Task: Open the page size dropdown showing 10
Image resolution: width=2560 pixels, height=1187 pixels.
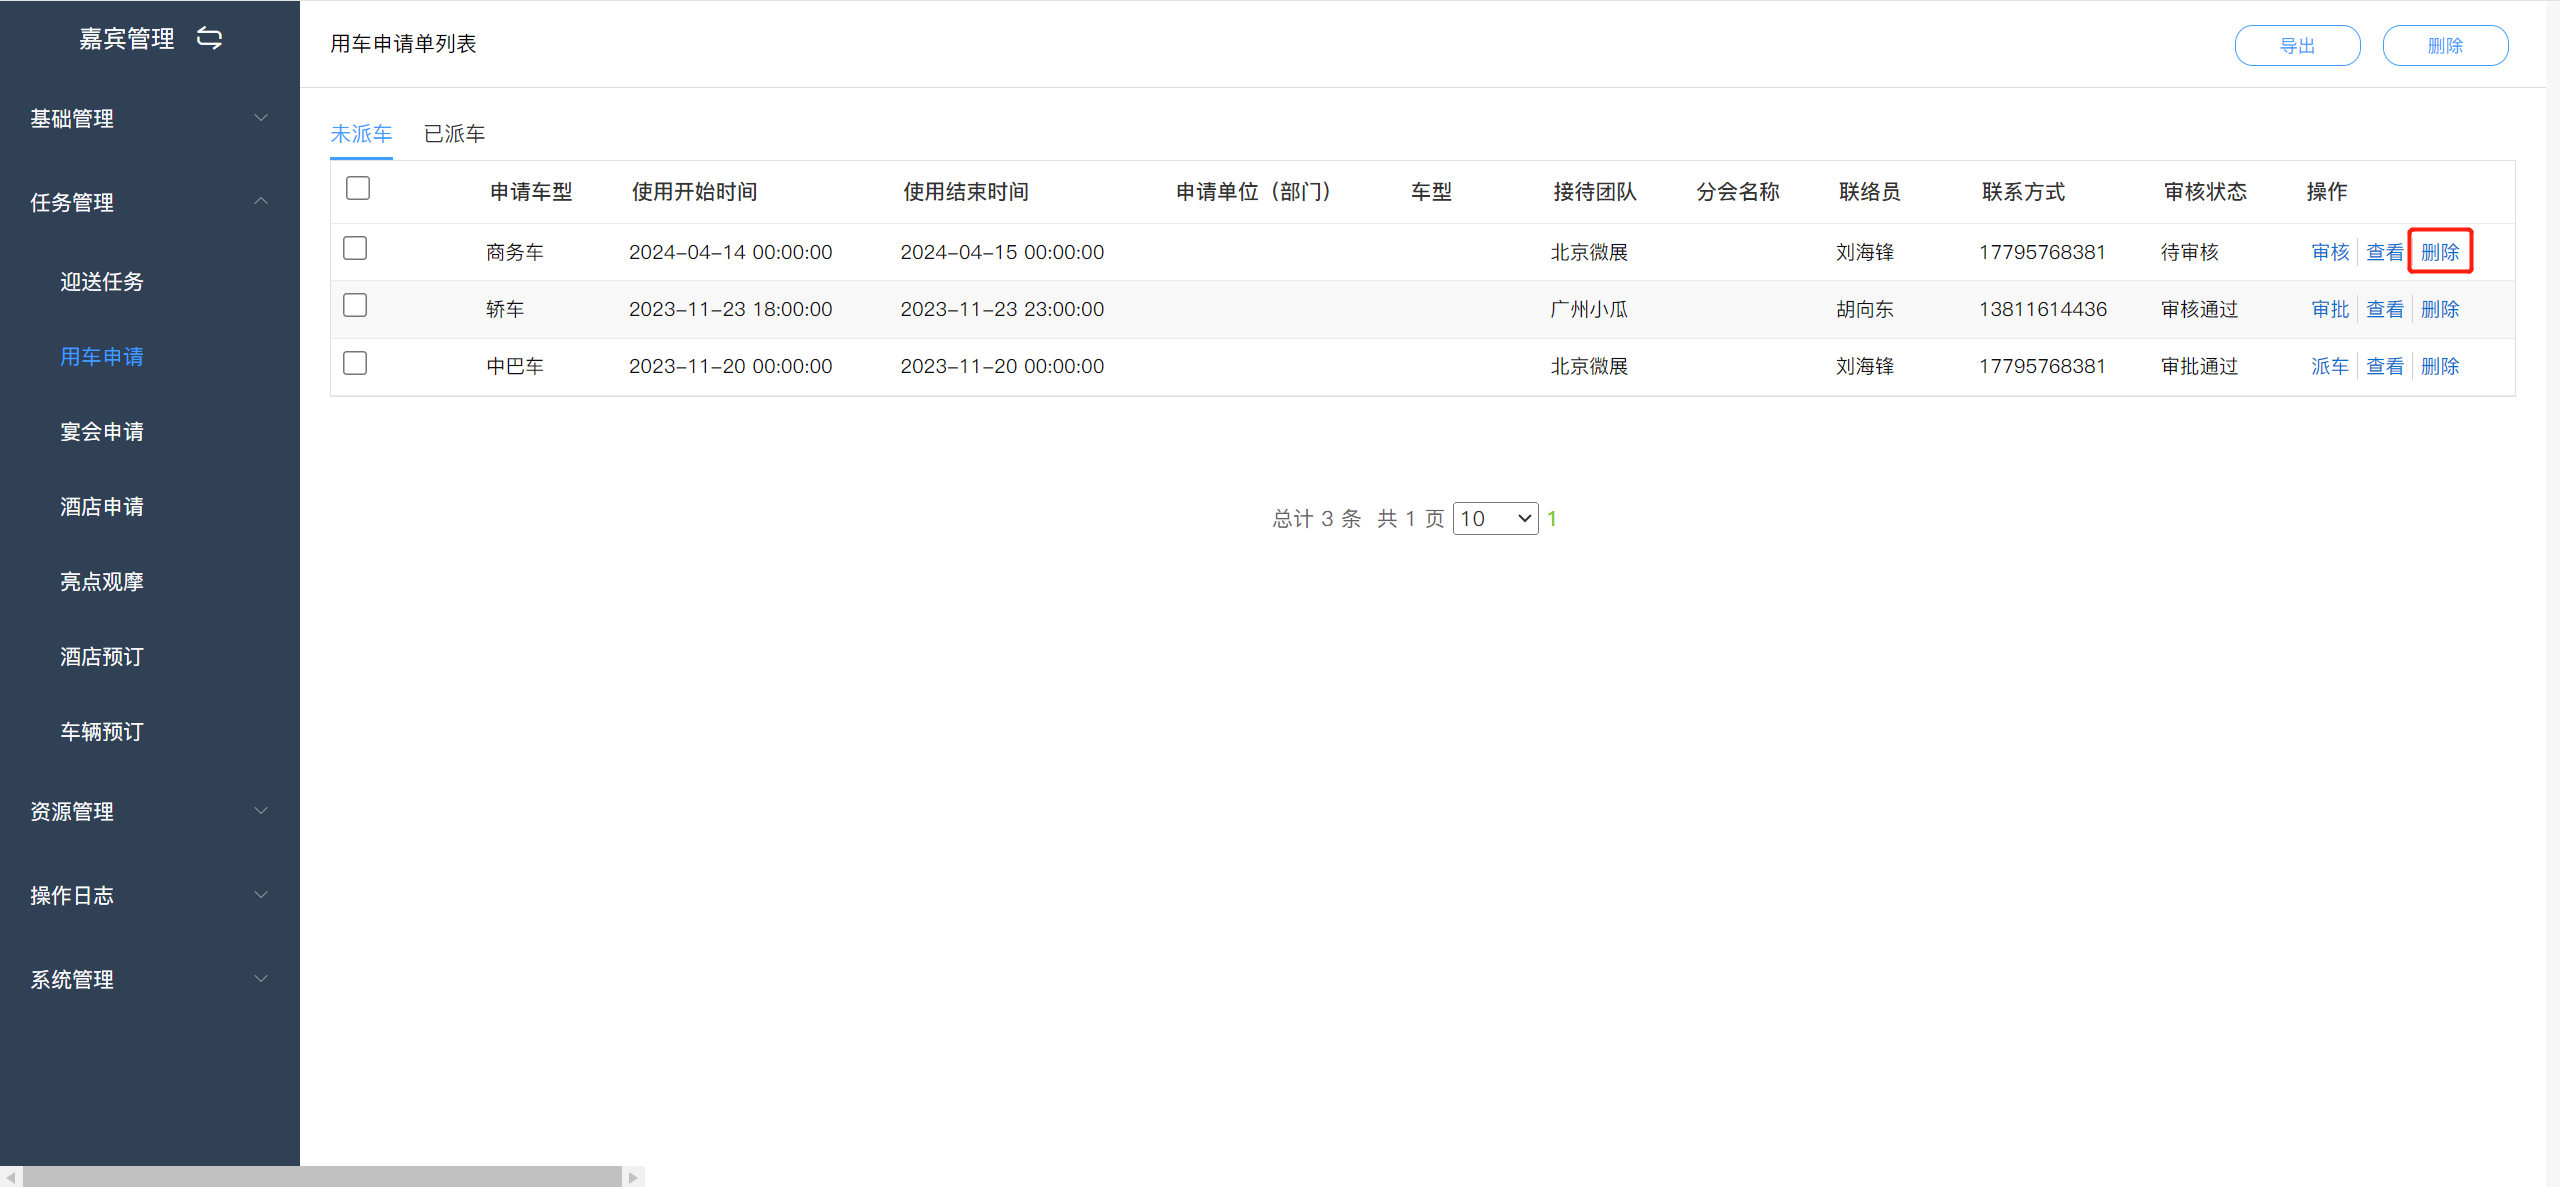Action: click(1495, 518)
